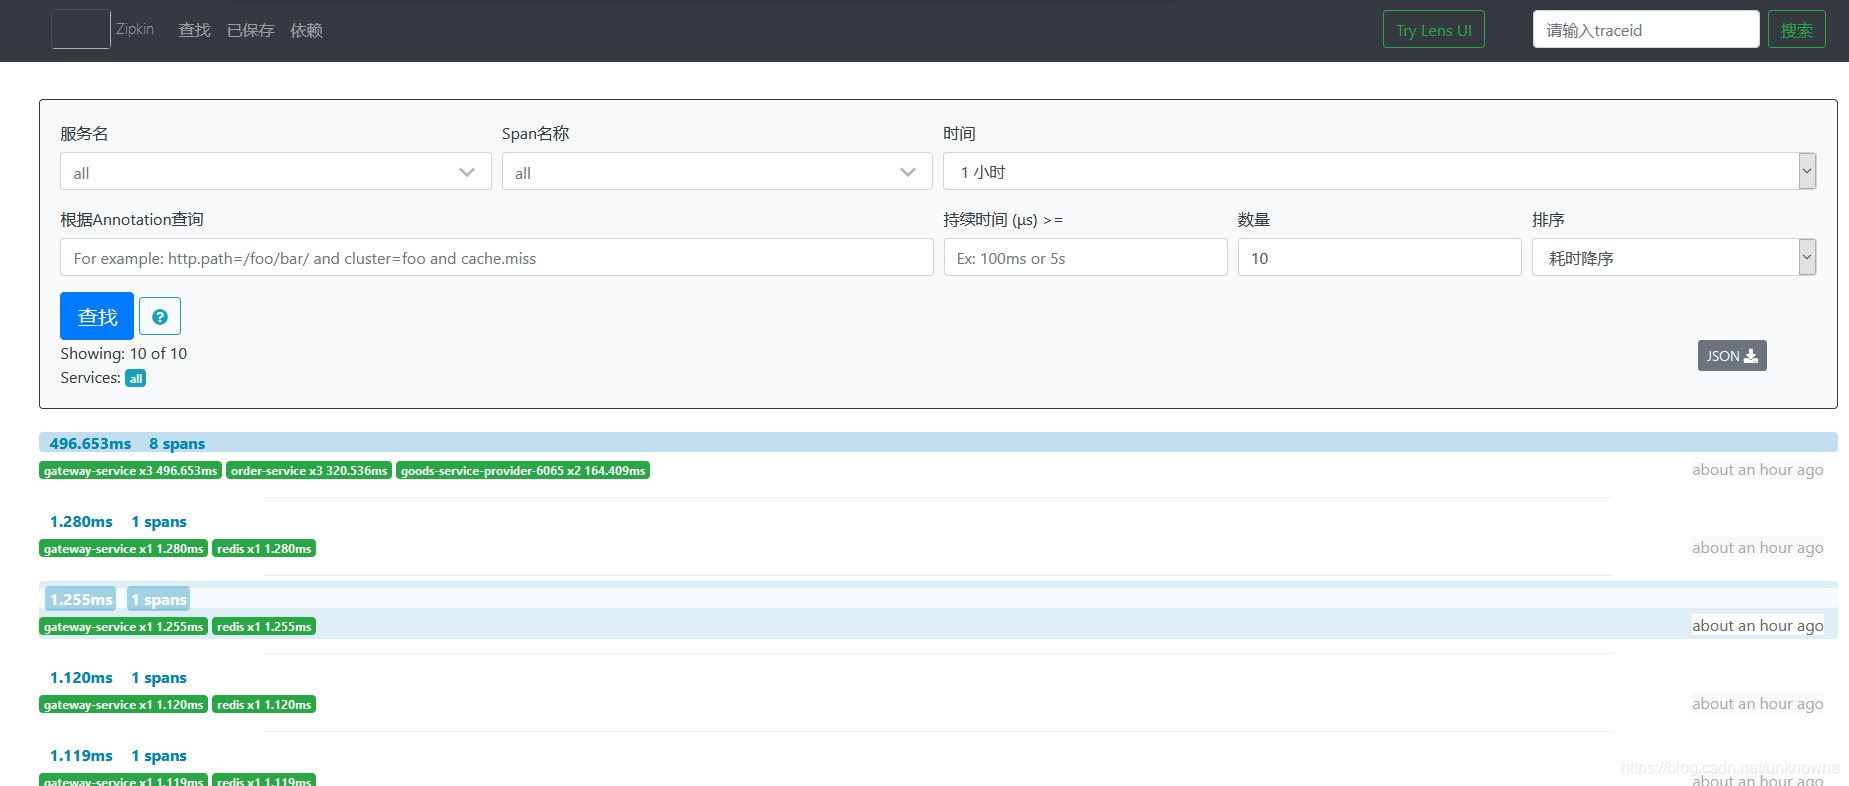Click the green 搜索 button
1849x786 pixels.
(1797, 30)
